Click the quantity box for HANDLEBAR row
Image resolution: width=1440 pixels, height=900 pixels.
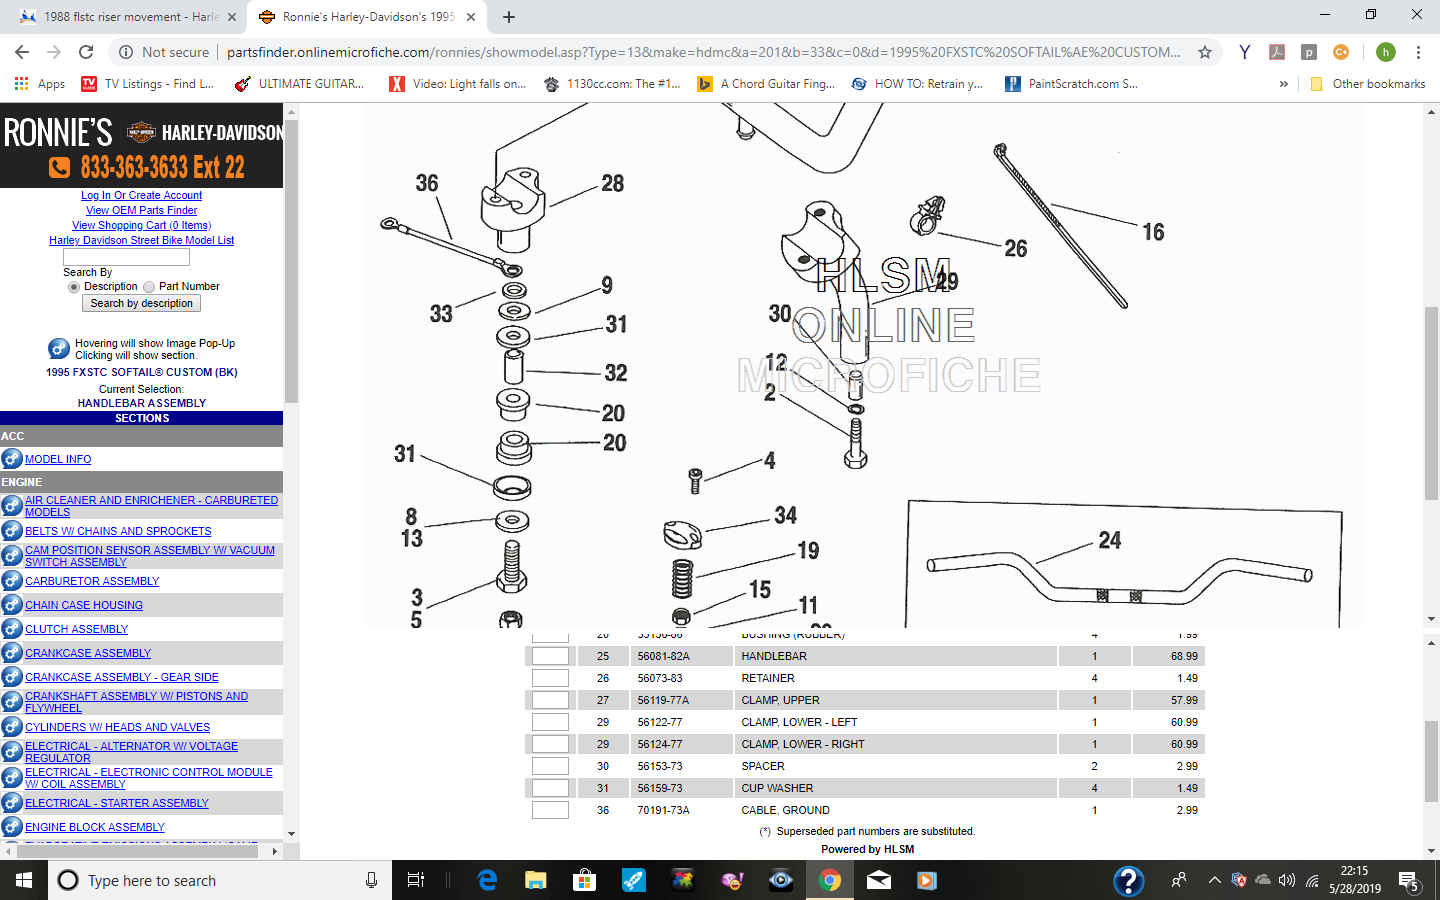550,656
